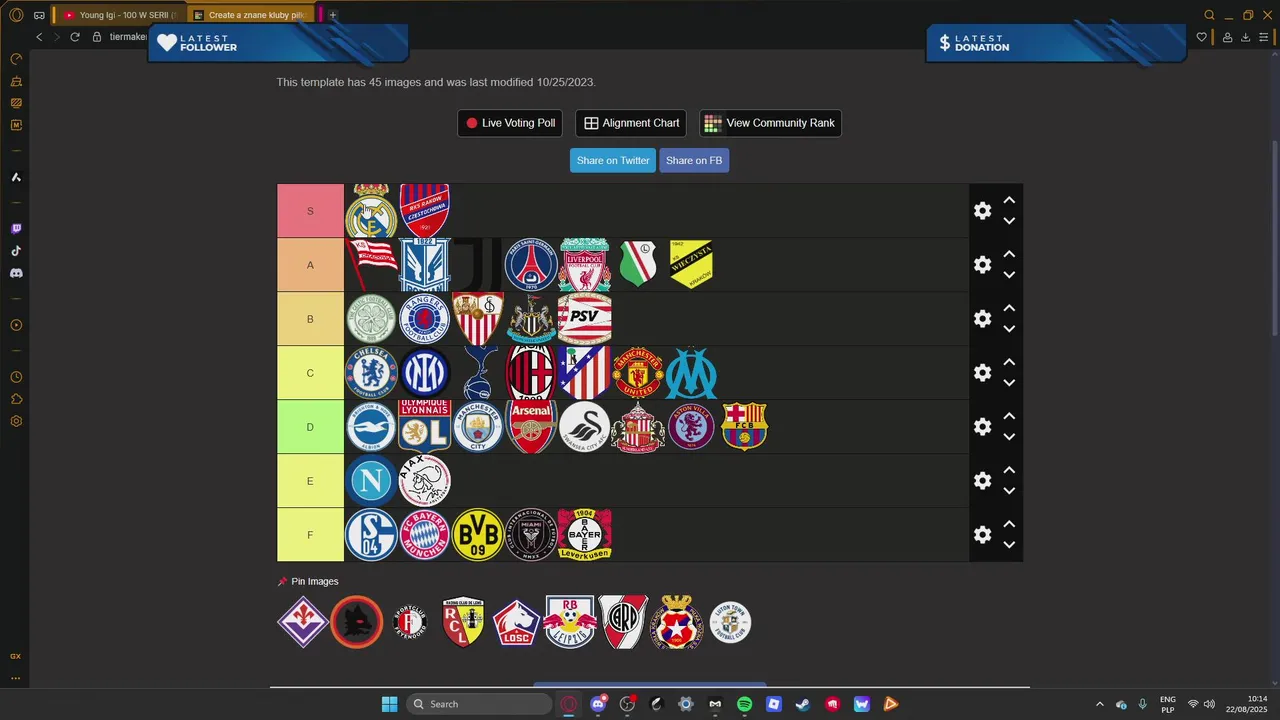
Task: Select Raków Częstochowa crest
Action: (x=424, y=211)
